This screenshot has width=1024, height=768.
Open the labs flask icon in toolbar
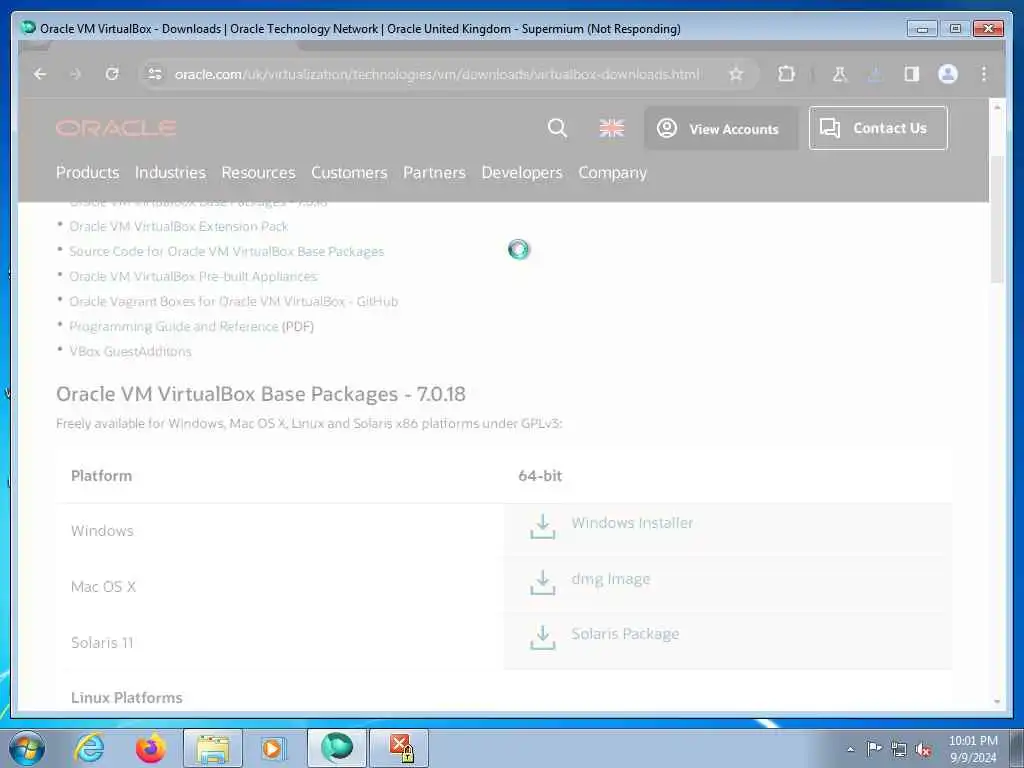coord(840,74)
